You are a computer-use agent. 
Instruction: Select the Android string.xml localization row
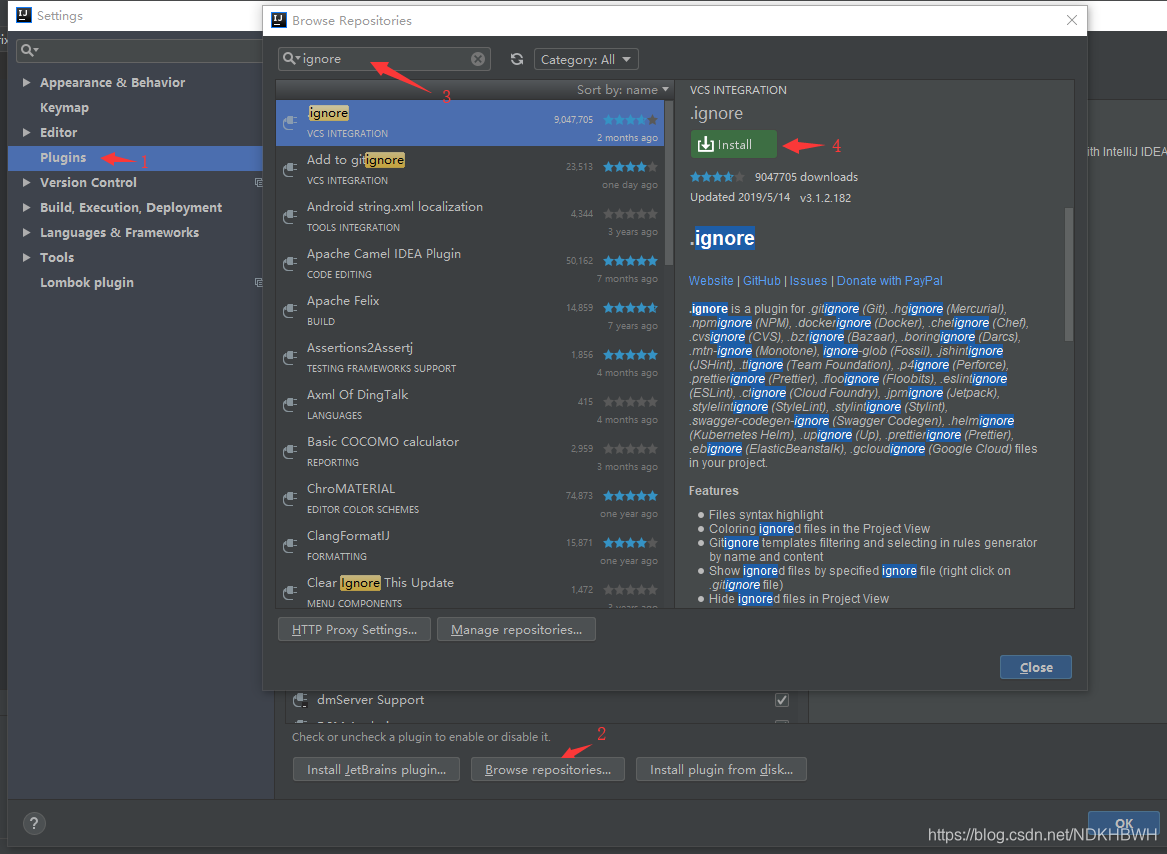[470, 217]
